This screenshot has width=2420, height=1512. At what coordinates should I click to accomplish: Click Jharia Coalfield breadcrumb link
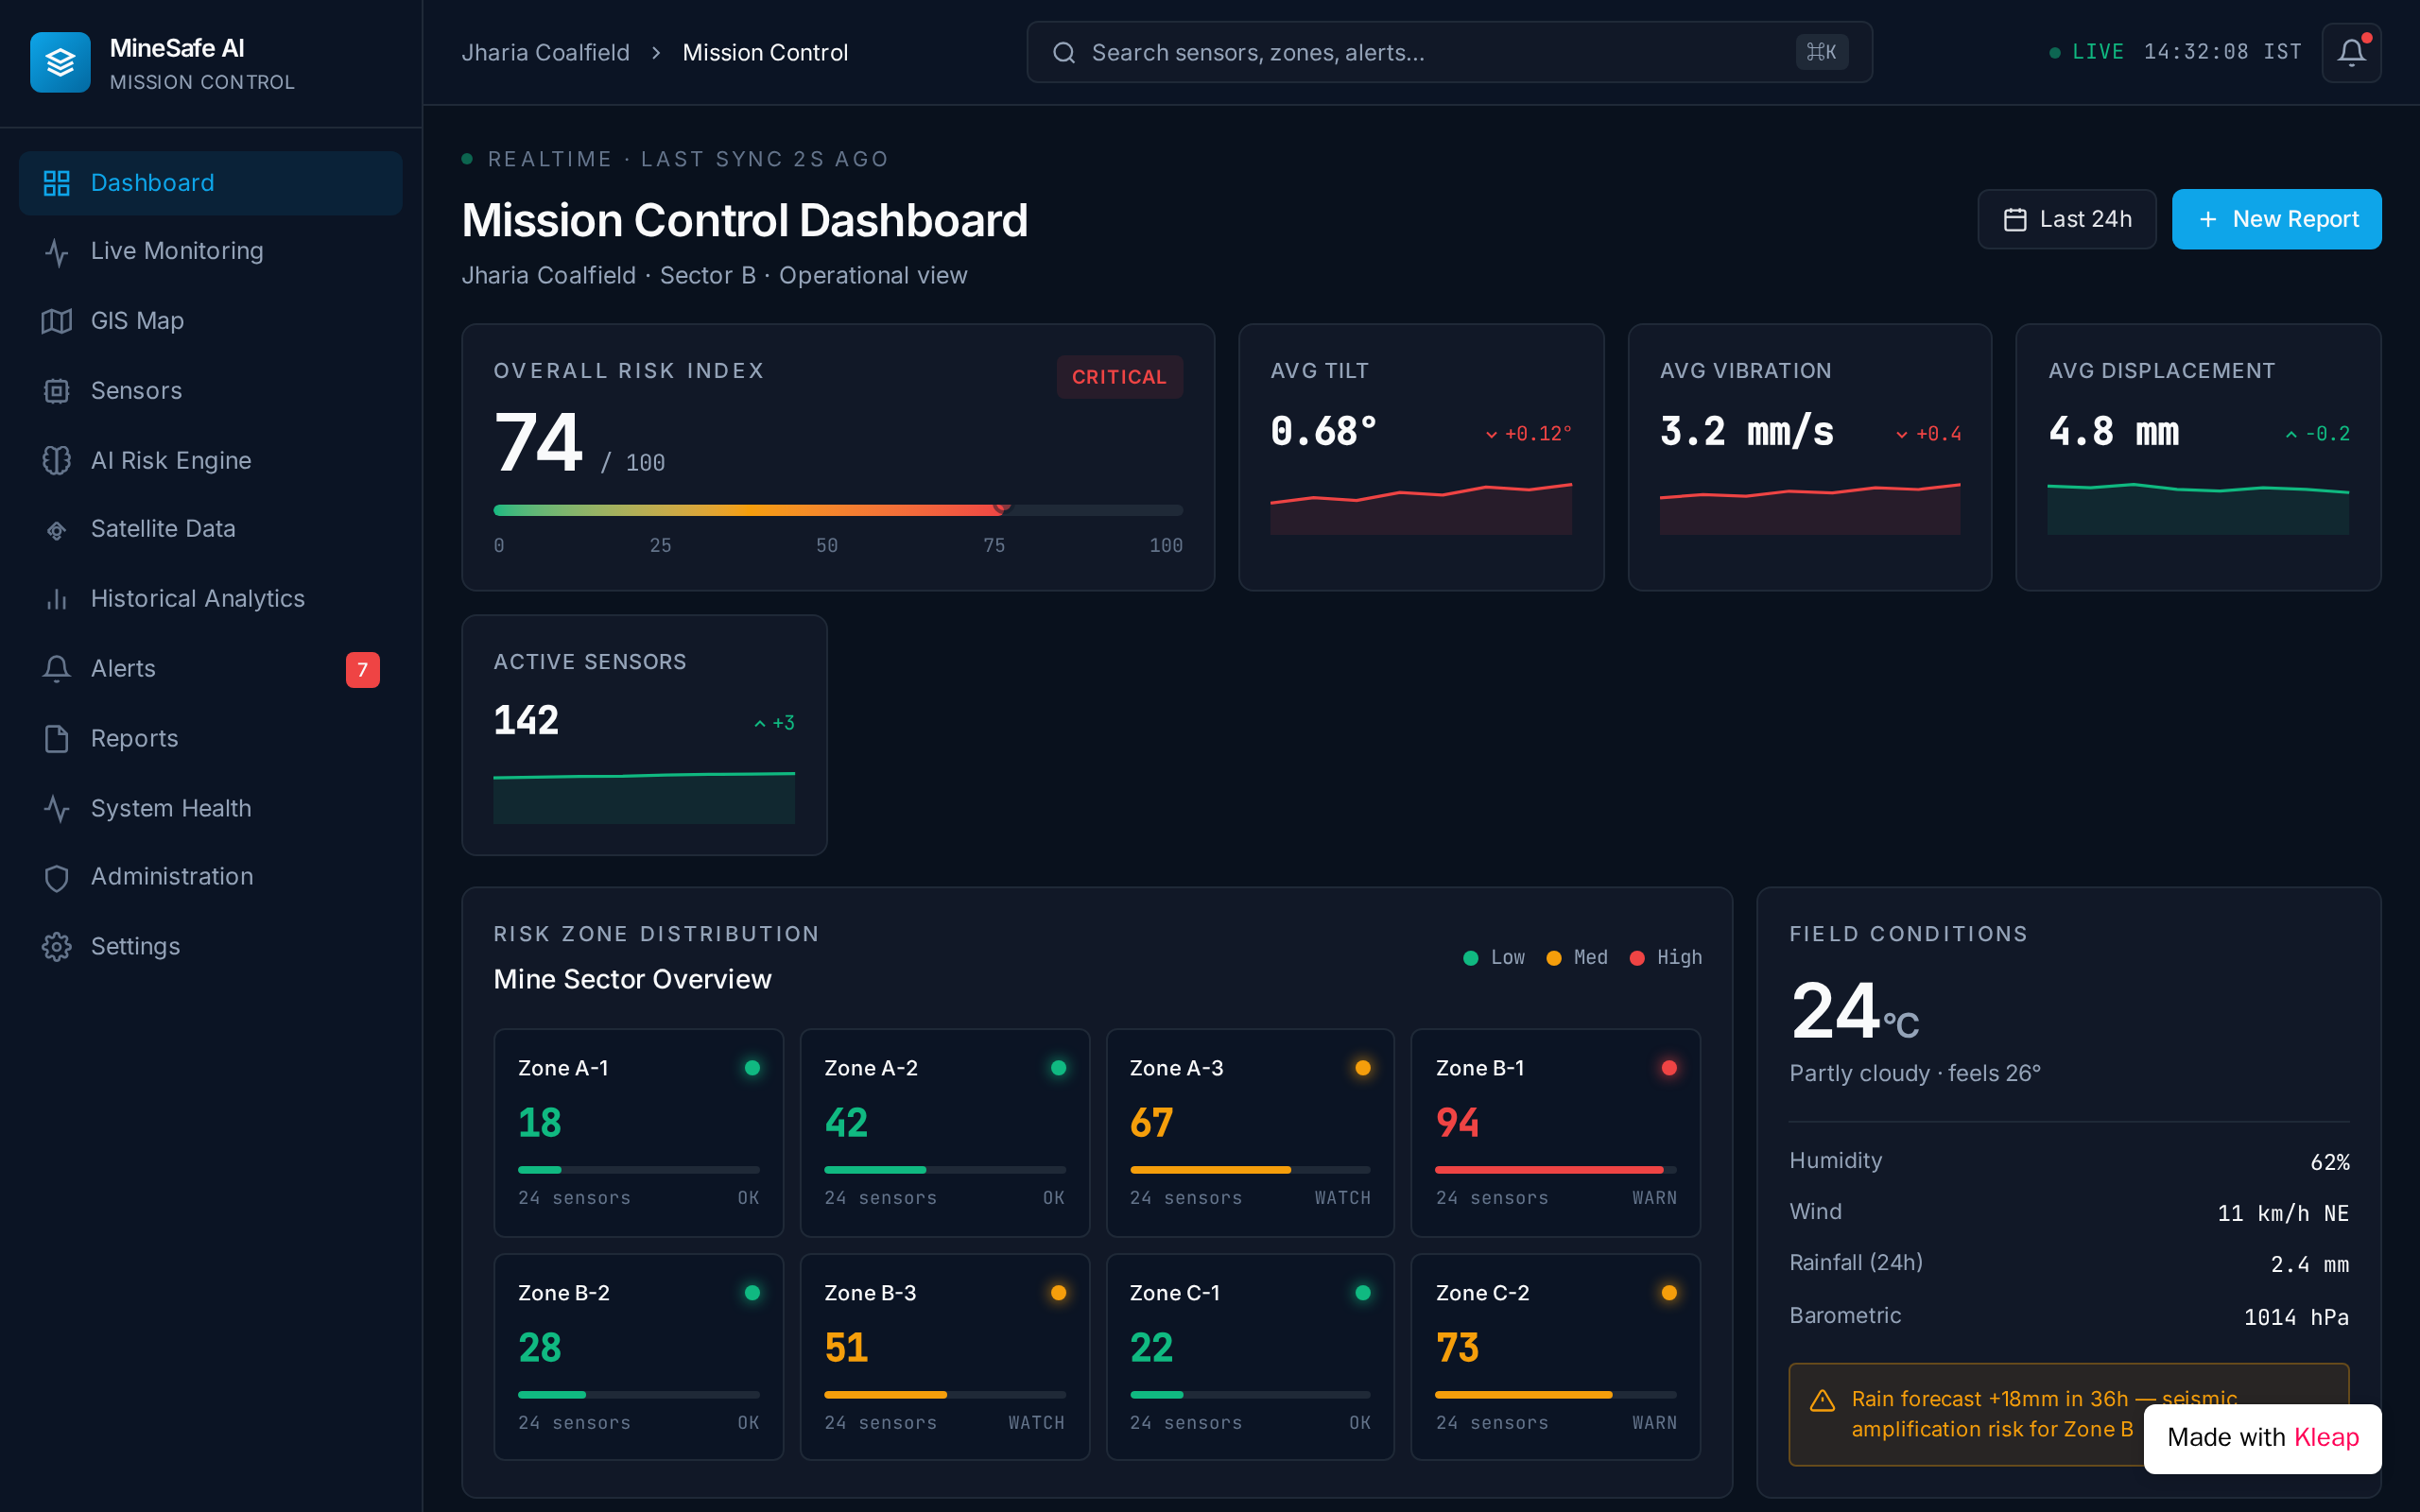545,53
